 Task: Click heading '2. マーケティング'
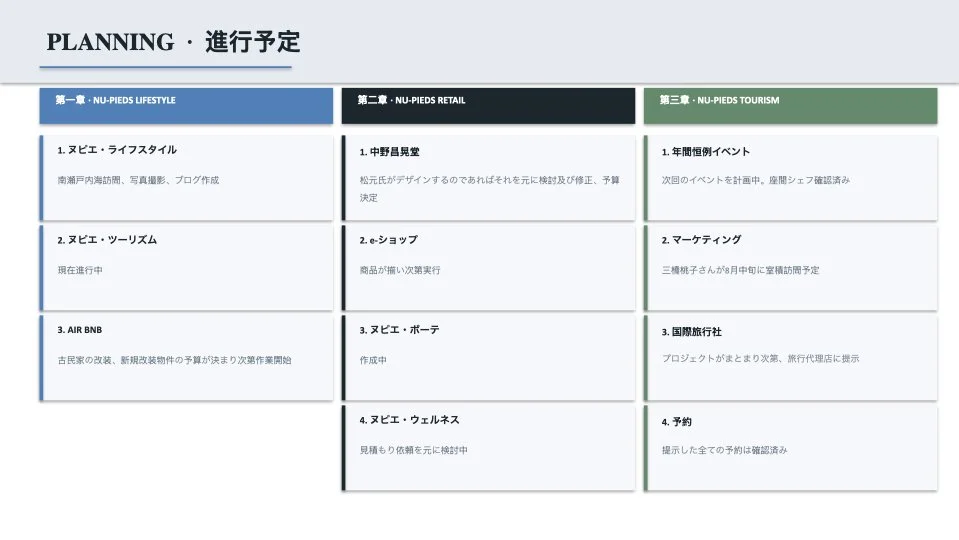[x=701, y=240]
